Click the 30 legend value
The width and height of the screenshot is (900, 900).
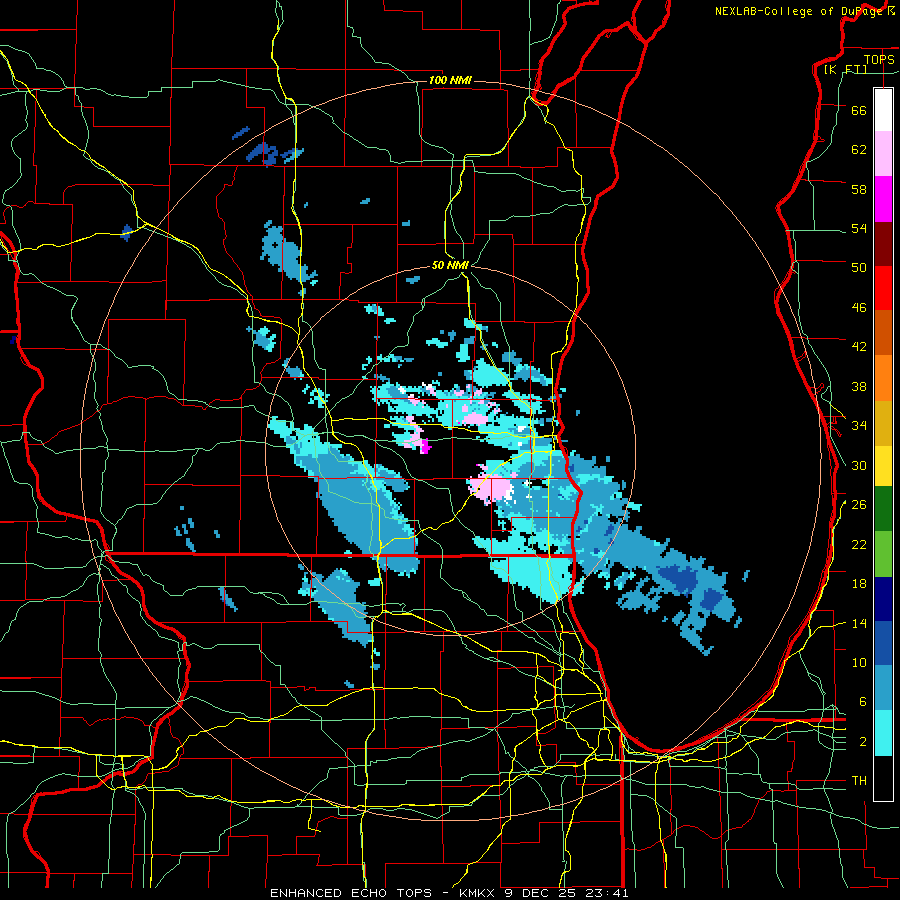click(x=859, y=465)
